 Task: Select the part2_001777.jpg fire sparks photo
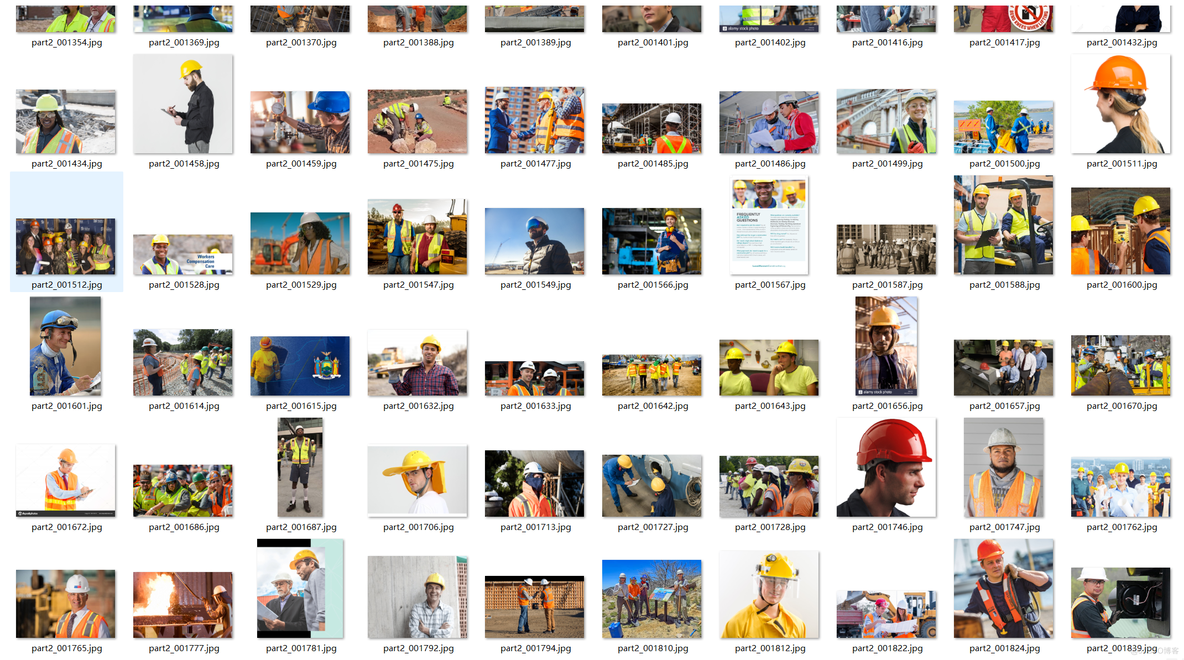[x=183, y=604]
